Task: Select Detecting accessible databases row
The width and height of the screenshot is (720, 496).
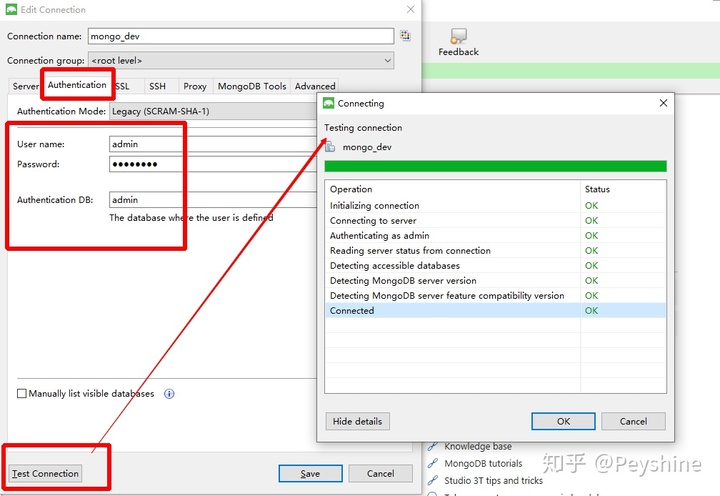Action: coord(495,265)
